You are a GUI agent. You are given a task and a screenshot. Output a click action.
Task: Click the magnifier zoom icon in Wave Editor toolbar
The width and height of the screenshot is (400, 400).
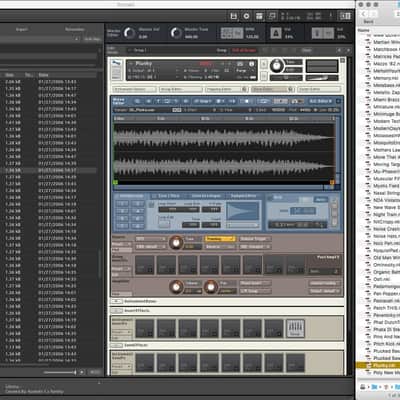pos(137,101)
